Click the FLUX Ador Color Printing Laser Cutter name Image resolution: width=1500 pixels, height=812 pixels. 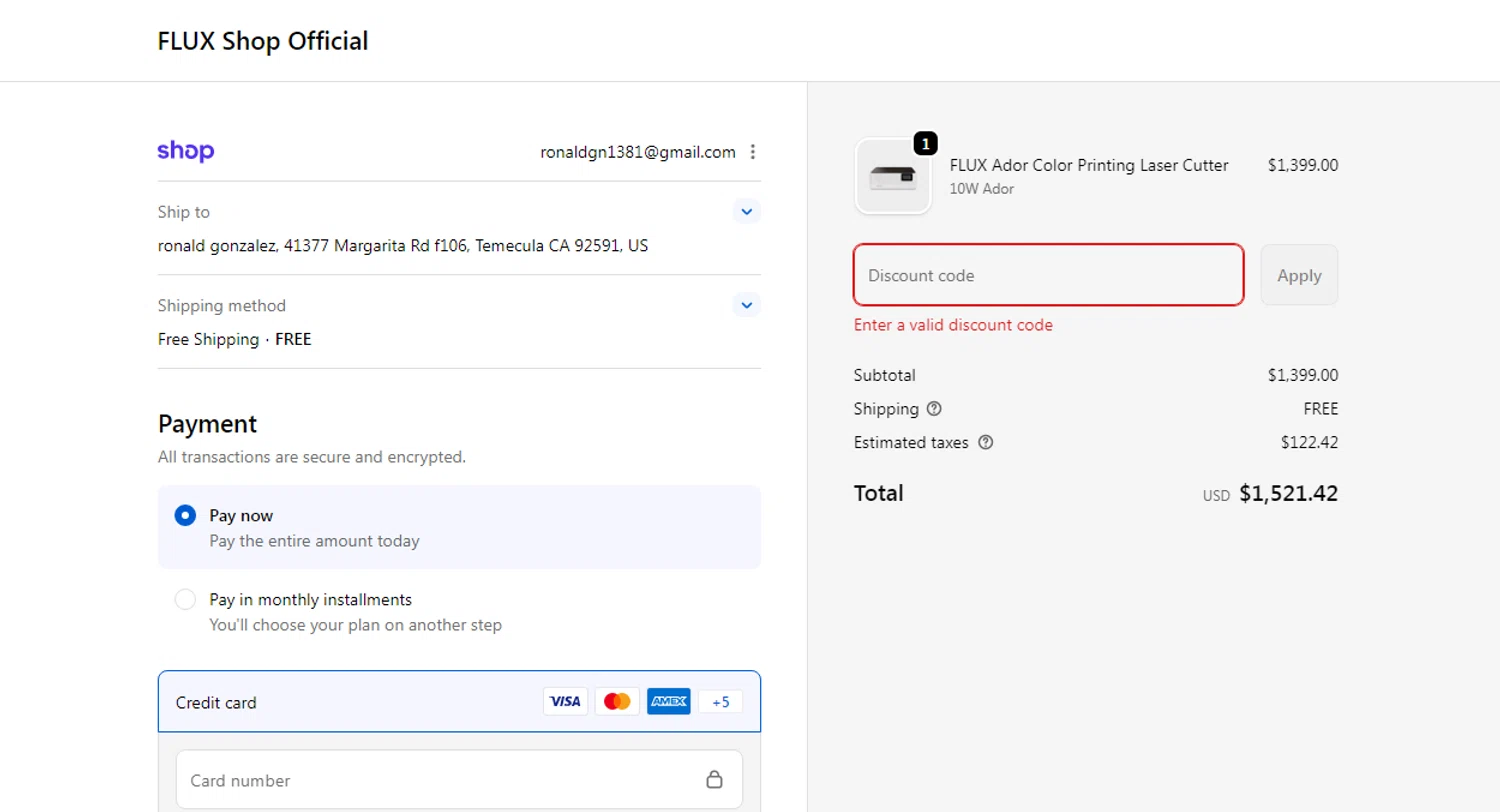click(x=1089, y=165)
